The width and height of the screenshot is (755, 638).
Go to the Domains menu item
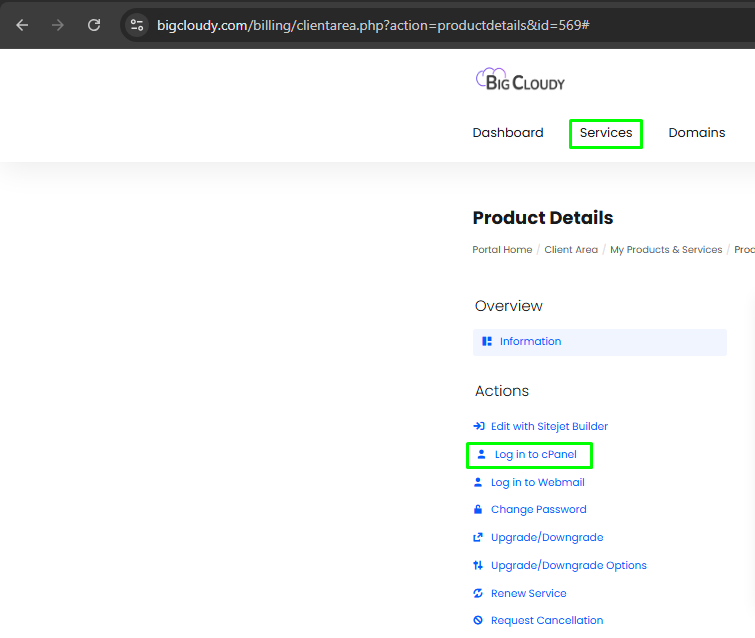pyautogui.click(x=697, y=133)
